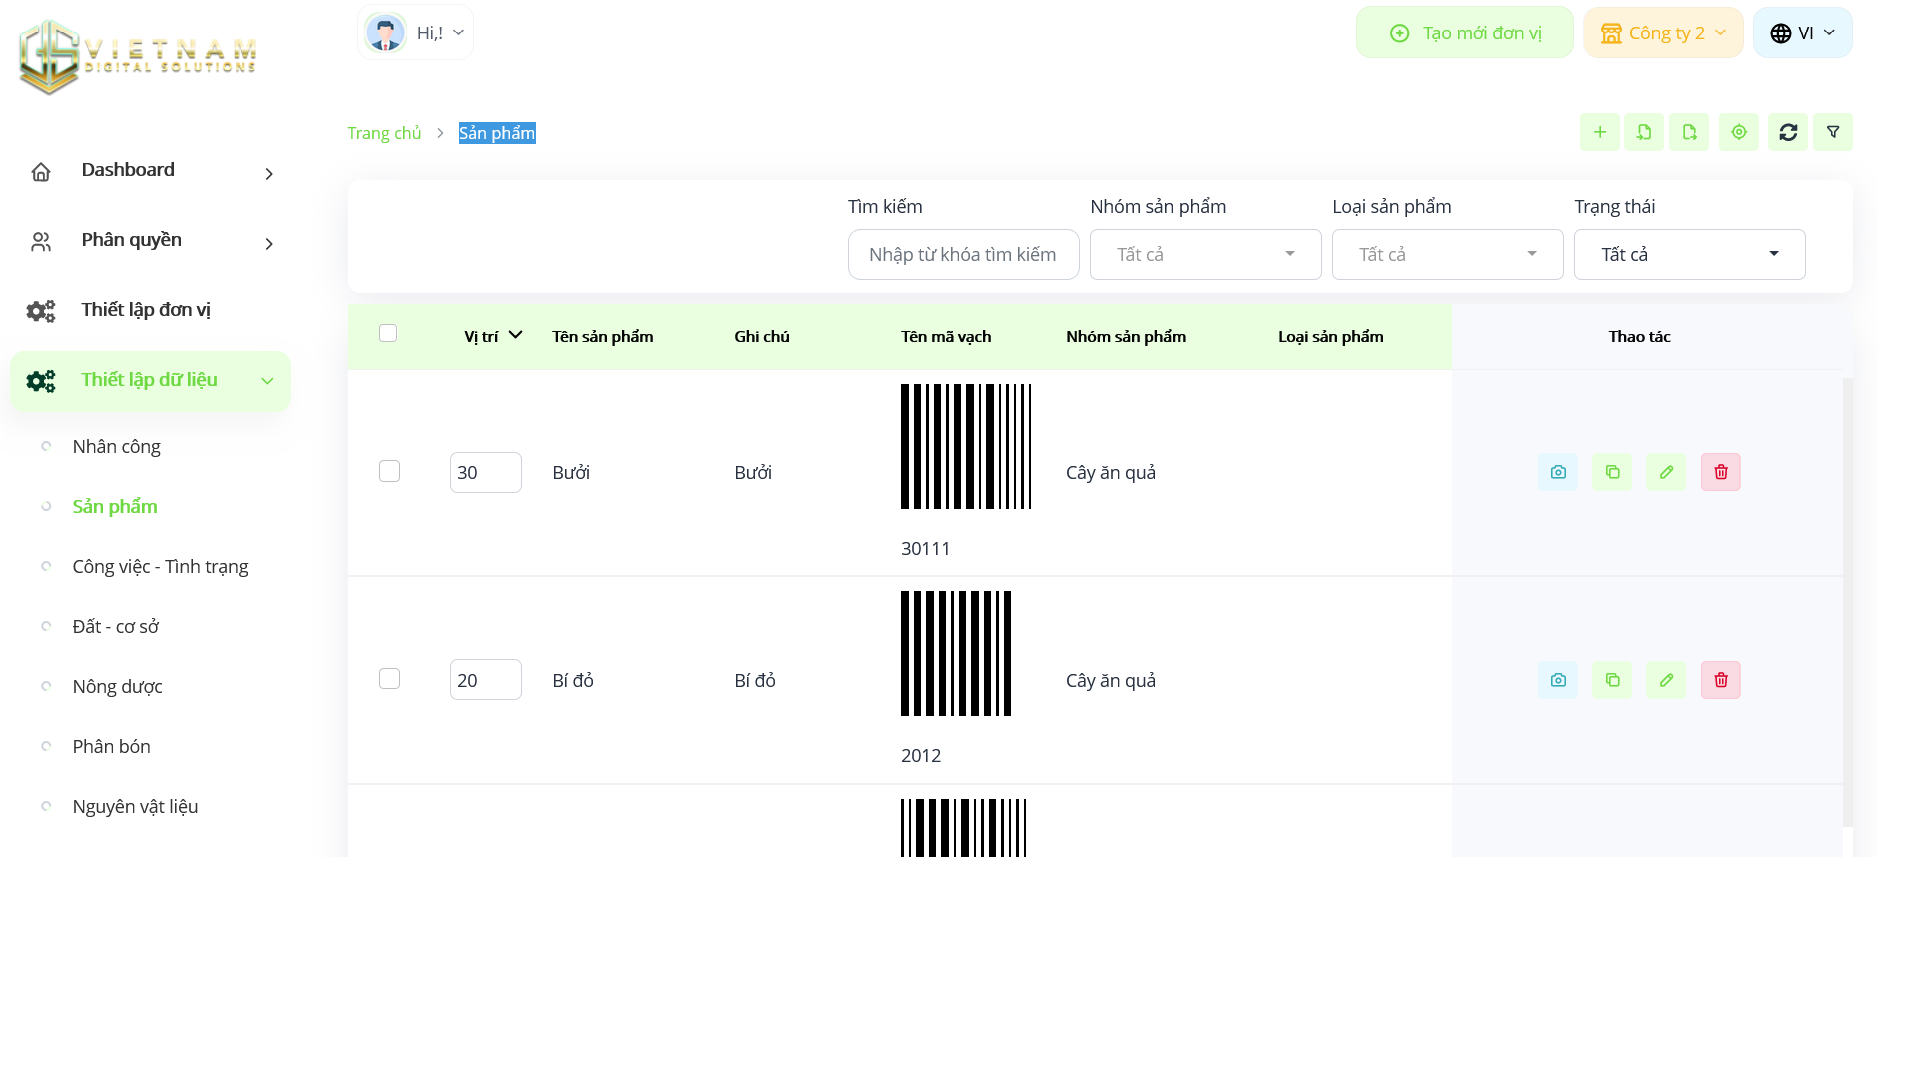Click the Tạo mới đơn vị button
The width and height of the screenshot is (1920, 1080).
coord(1464,33)
